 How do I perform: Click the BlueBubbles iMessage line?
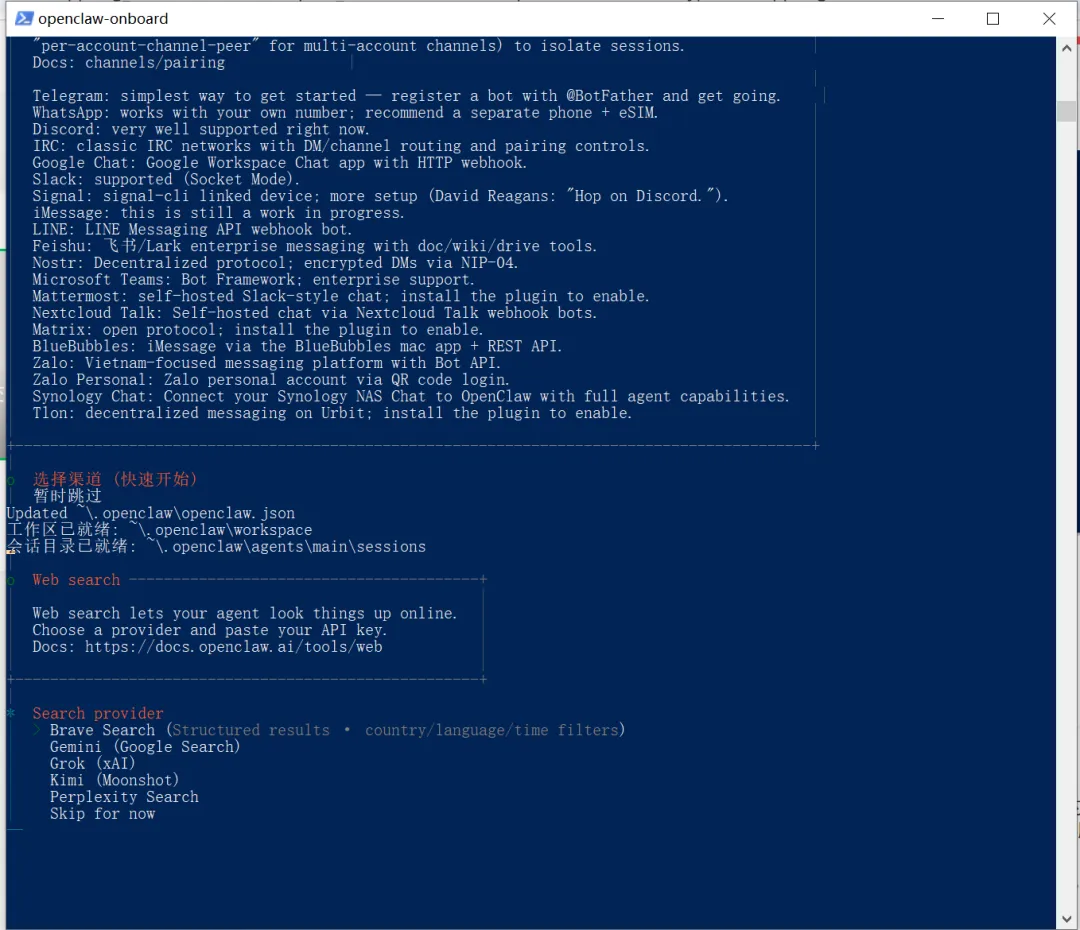click(x=297, y=347)
